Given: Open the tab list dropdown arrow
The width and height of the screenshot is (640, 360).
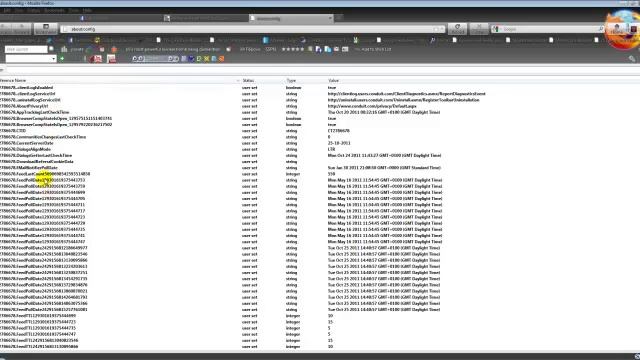Looking at the screenshot, I should point(330,18).
